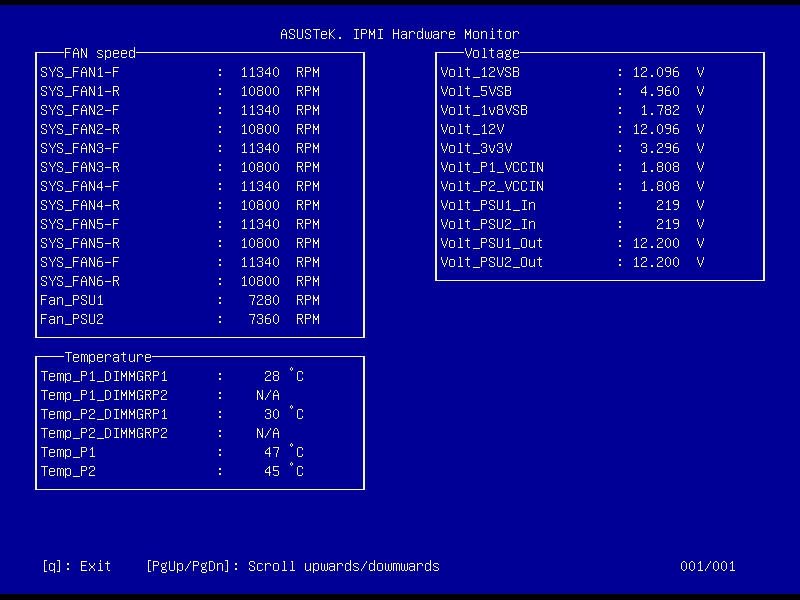Click the Volt_12VSB label

[480, 72]
